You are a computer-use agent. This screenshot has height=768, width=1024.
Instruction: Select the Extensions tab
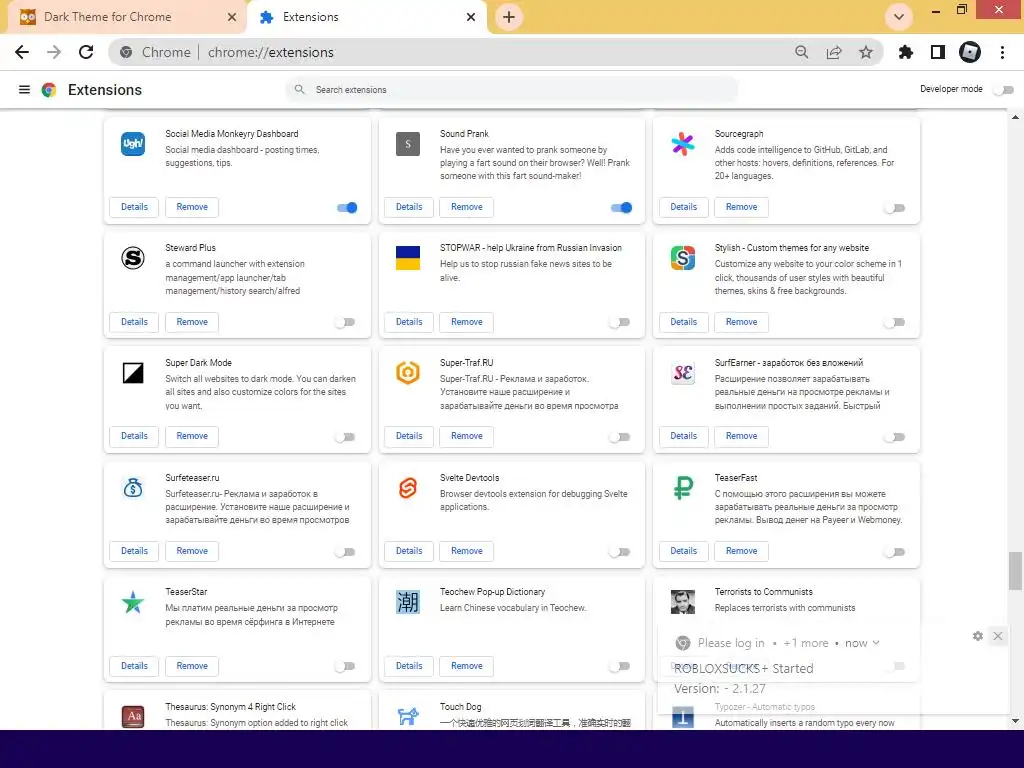tap(367, 17)
